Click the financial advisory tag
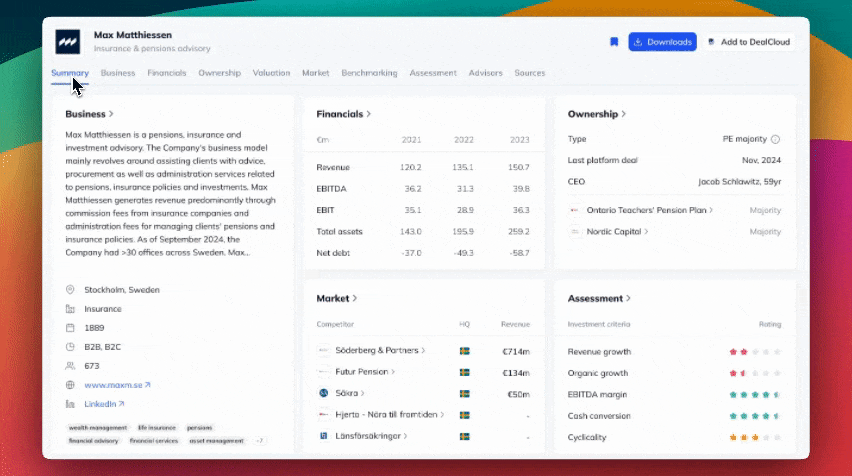This screenshot has width=852, height=476. coord(93,441)
